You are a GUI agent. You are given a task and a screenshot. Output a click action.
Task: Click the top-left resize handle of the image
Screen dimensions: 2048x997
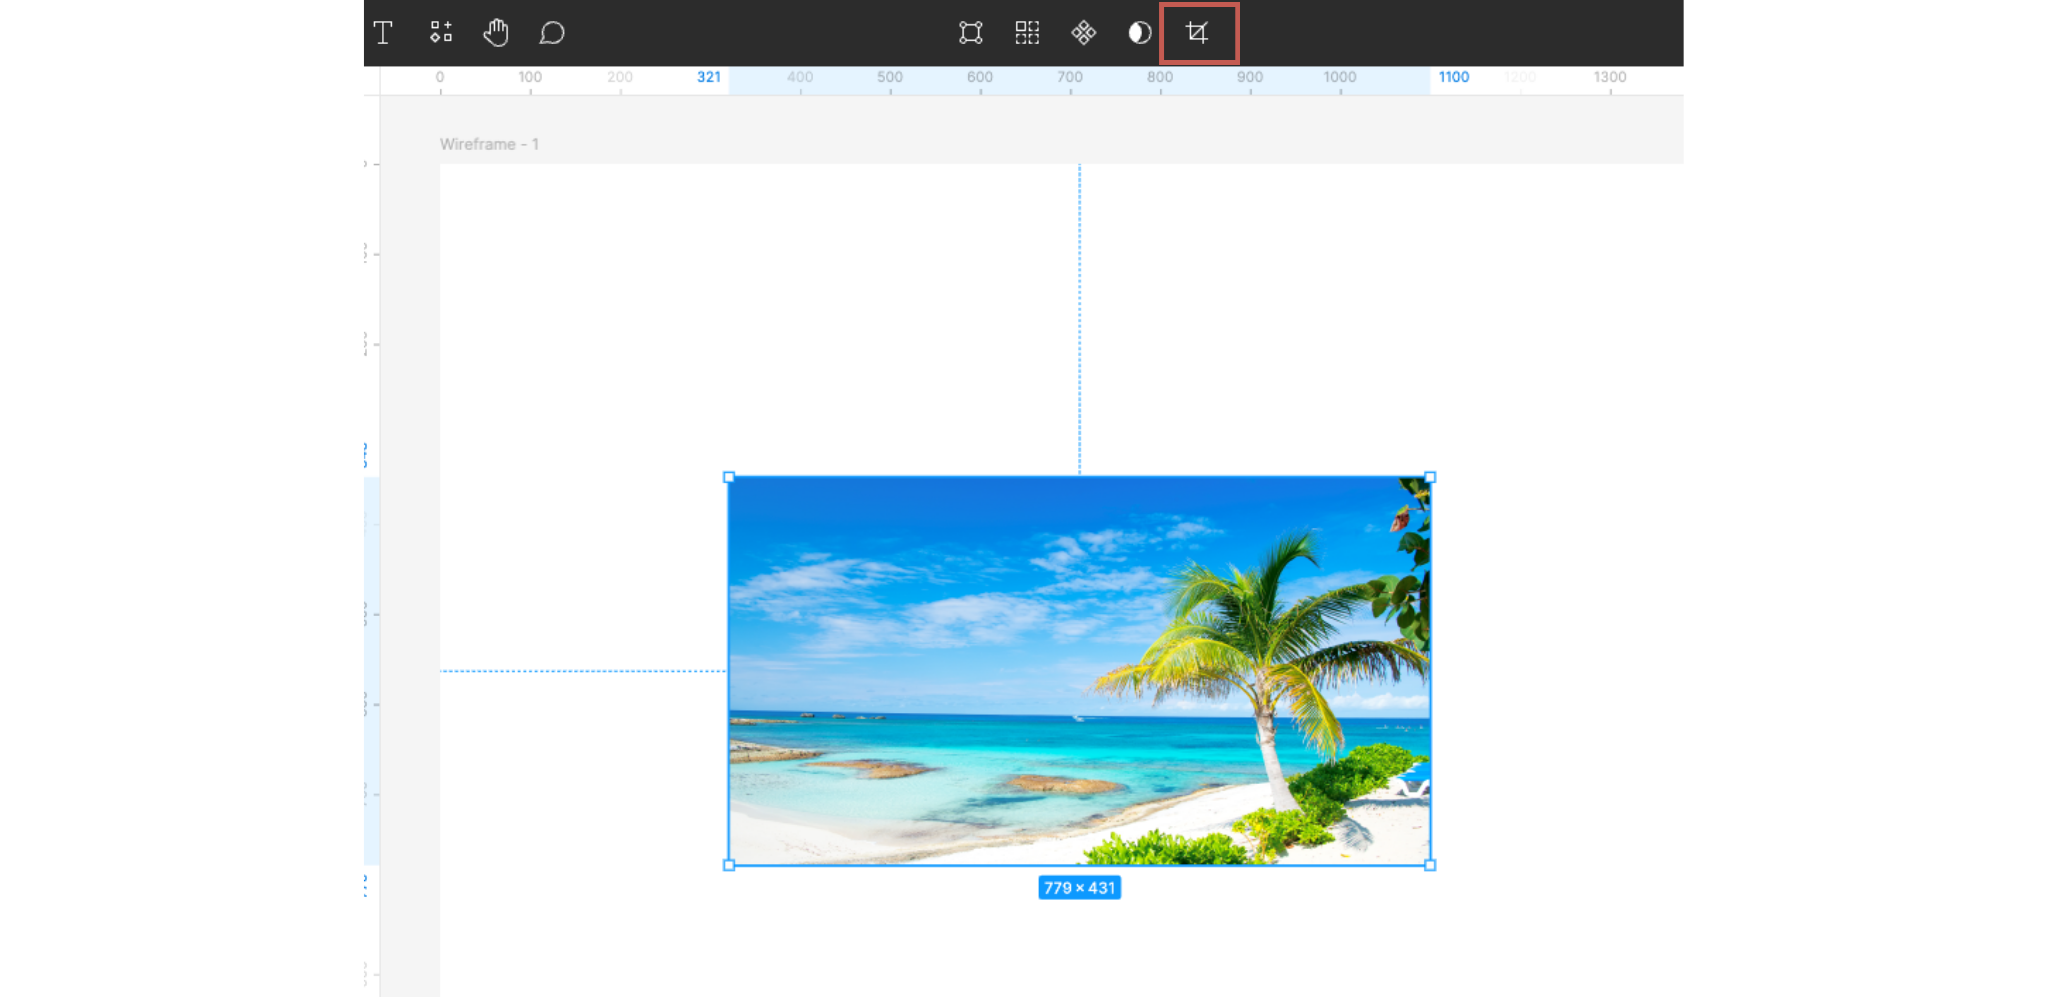point(728,477)
